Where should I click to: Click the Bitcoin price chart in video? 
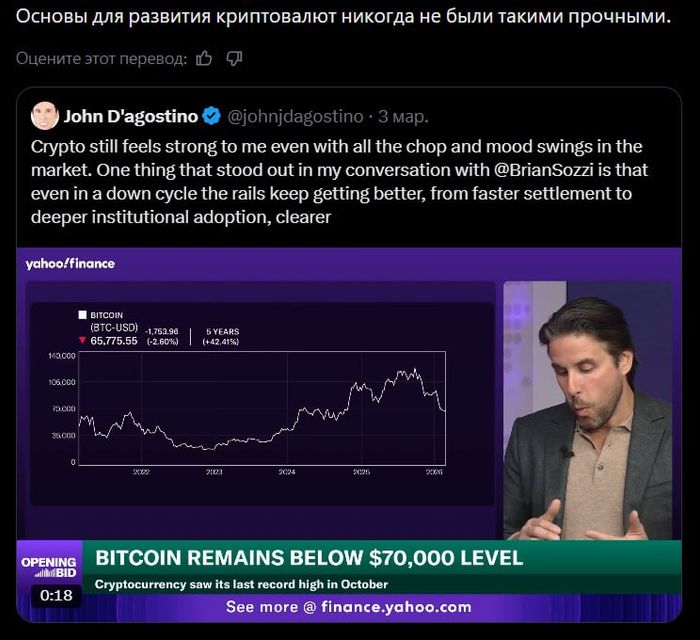[260, 410]
